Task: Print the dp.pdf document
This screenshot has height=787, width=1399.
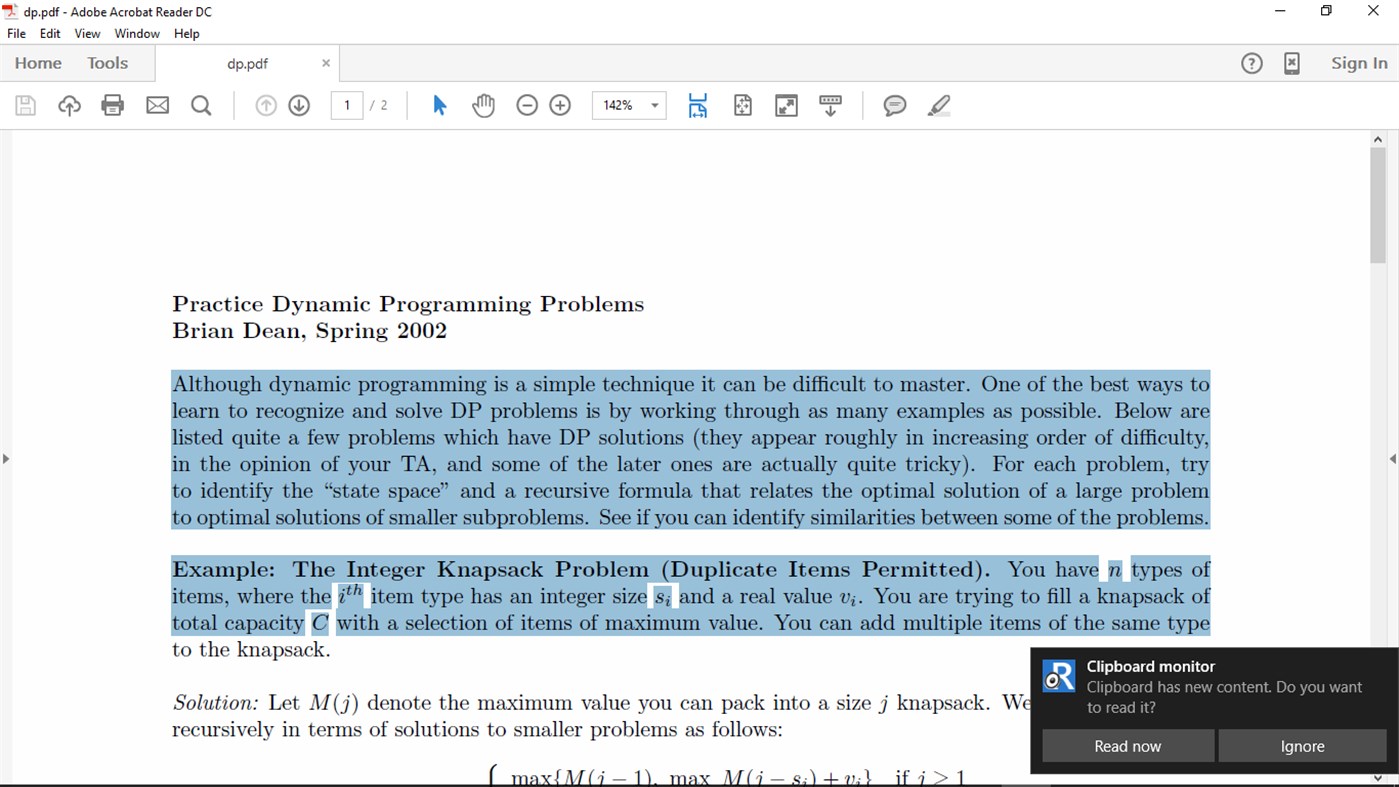Action: point(112,104)
